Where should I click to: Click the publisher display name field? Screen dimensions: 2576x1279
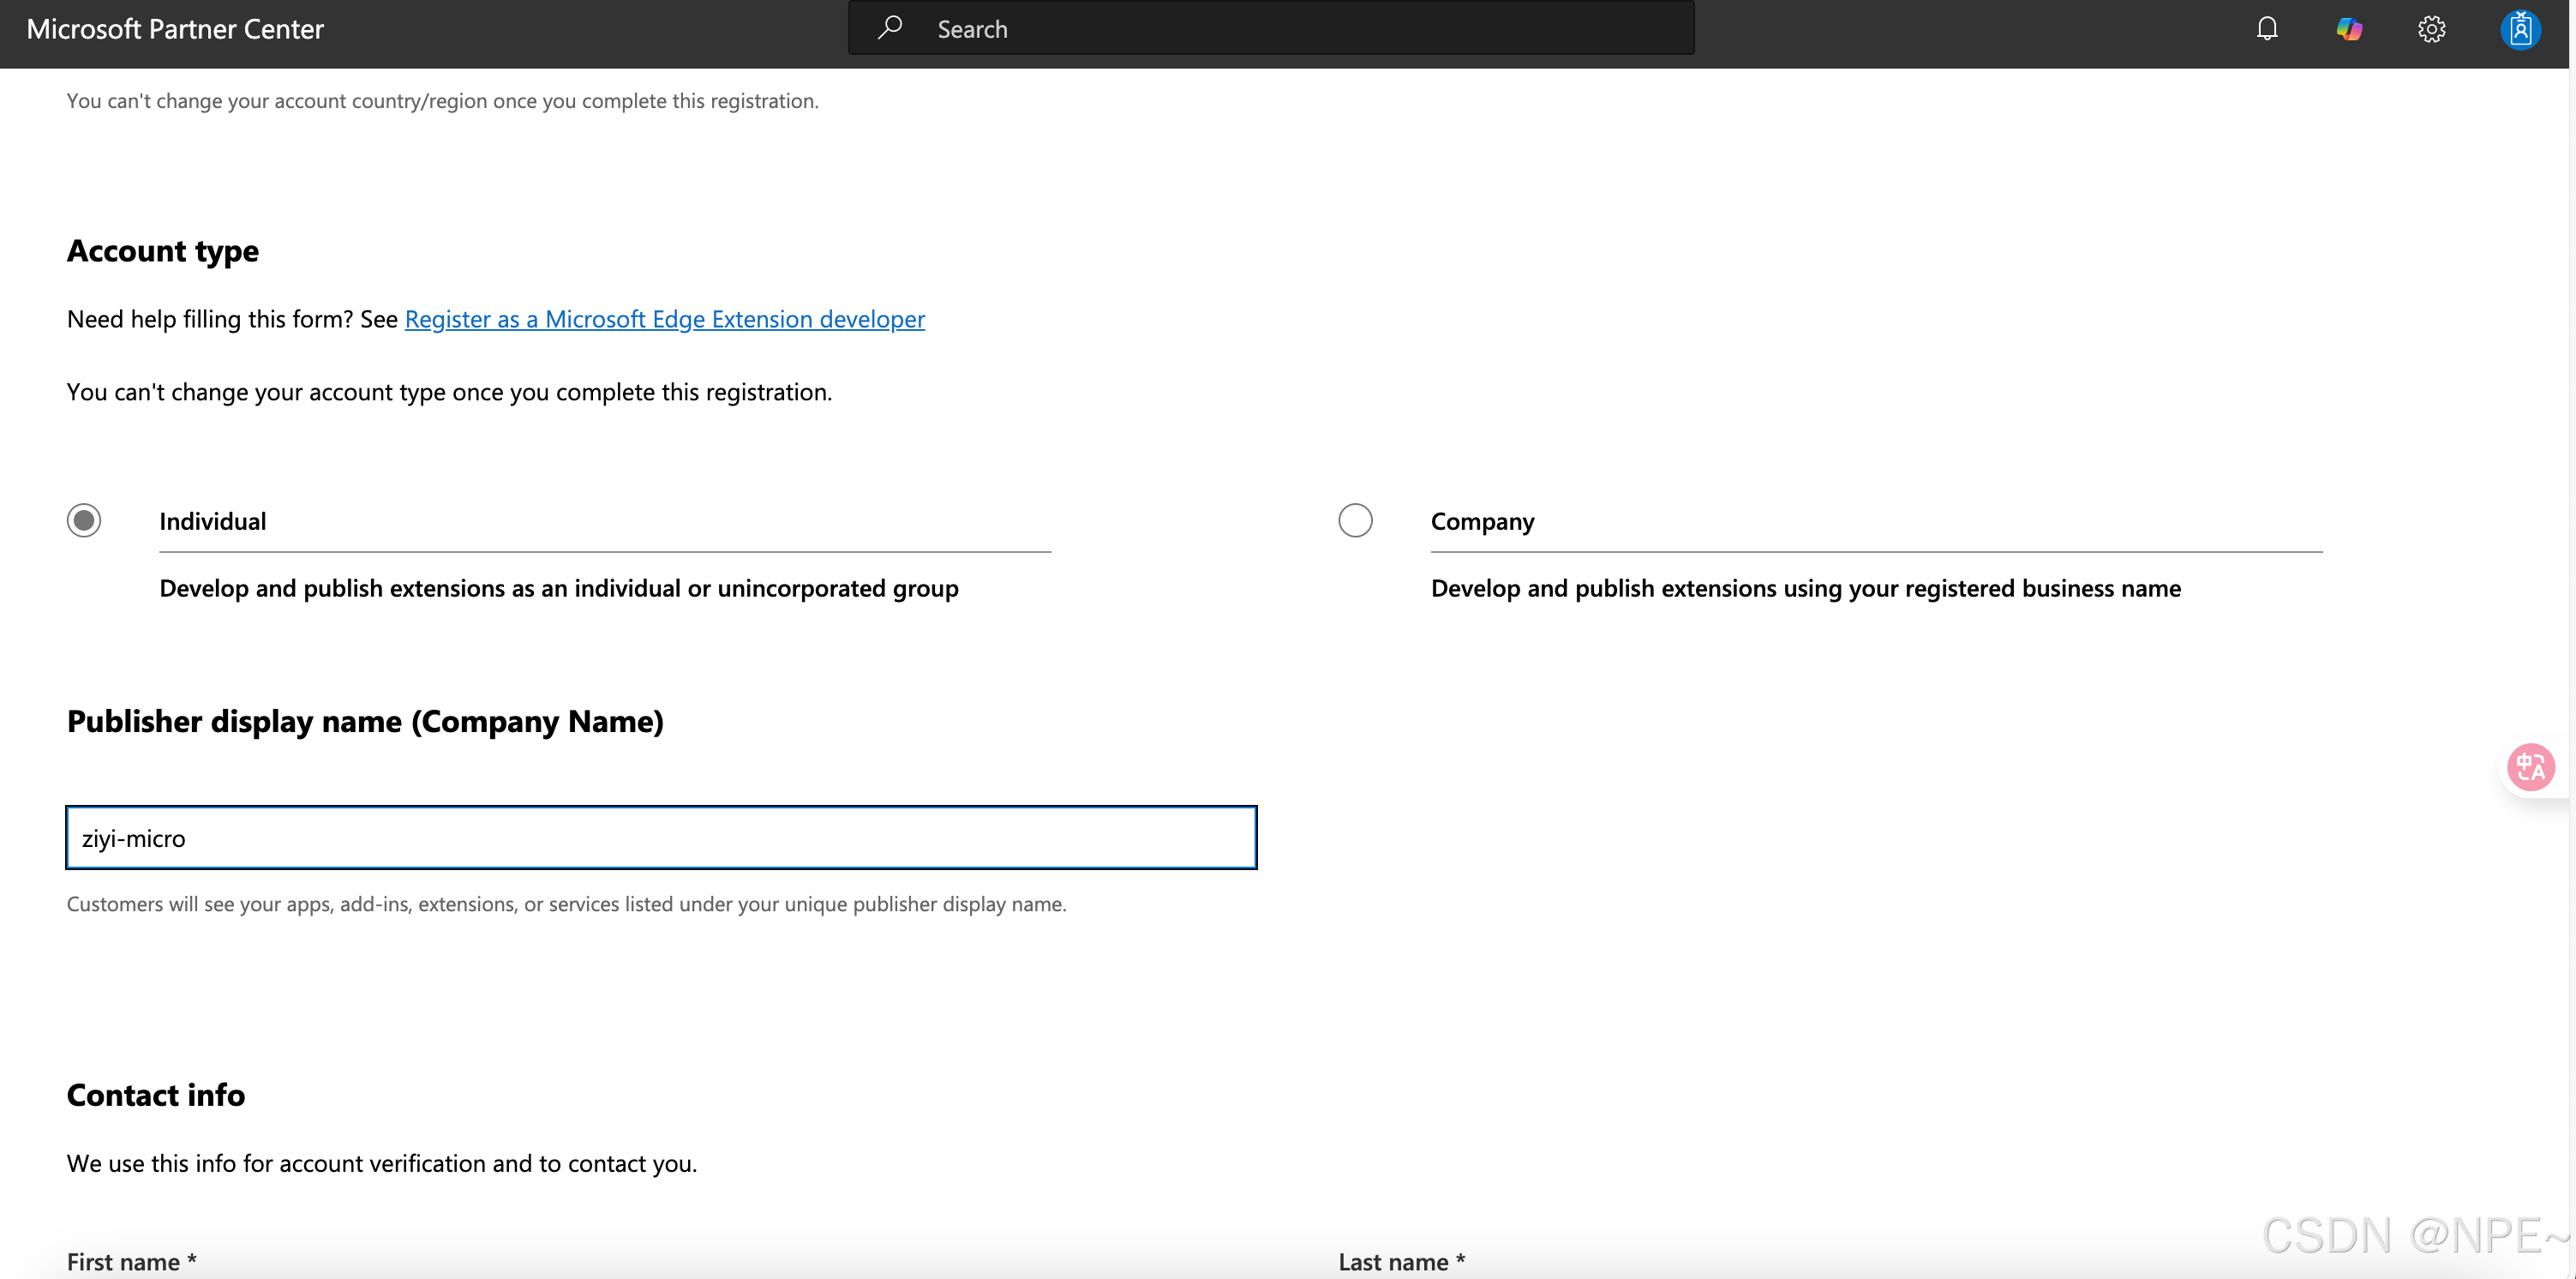660,838
